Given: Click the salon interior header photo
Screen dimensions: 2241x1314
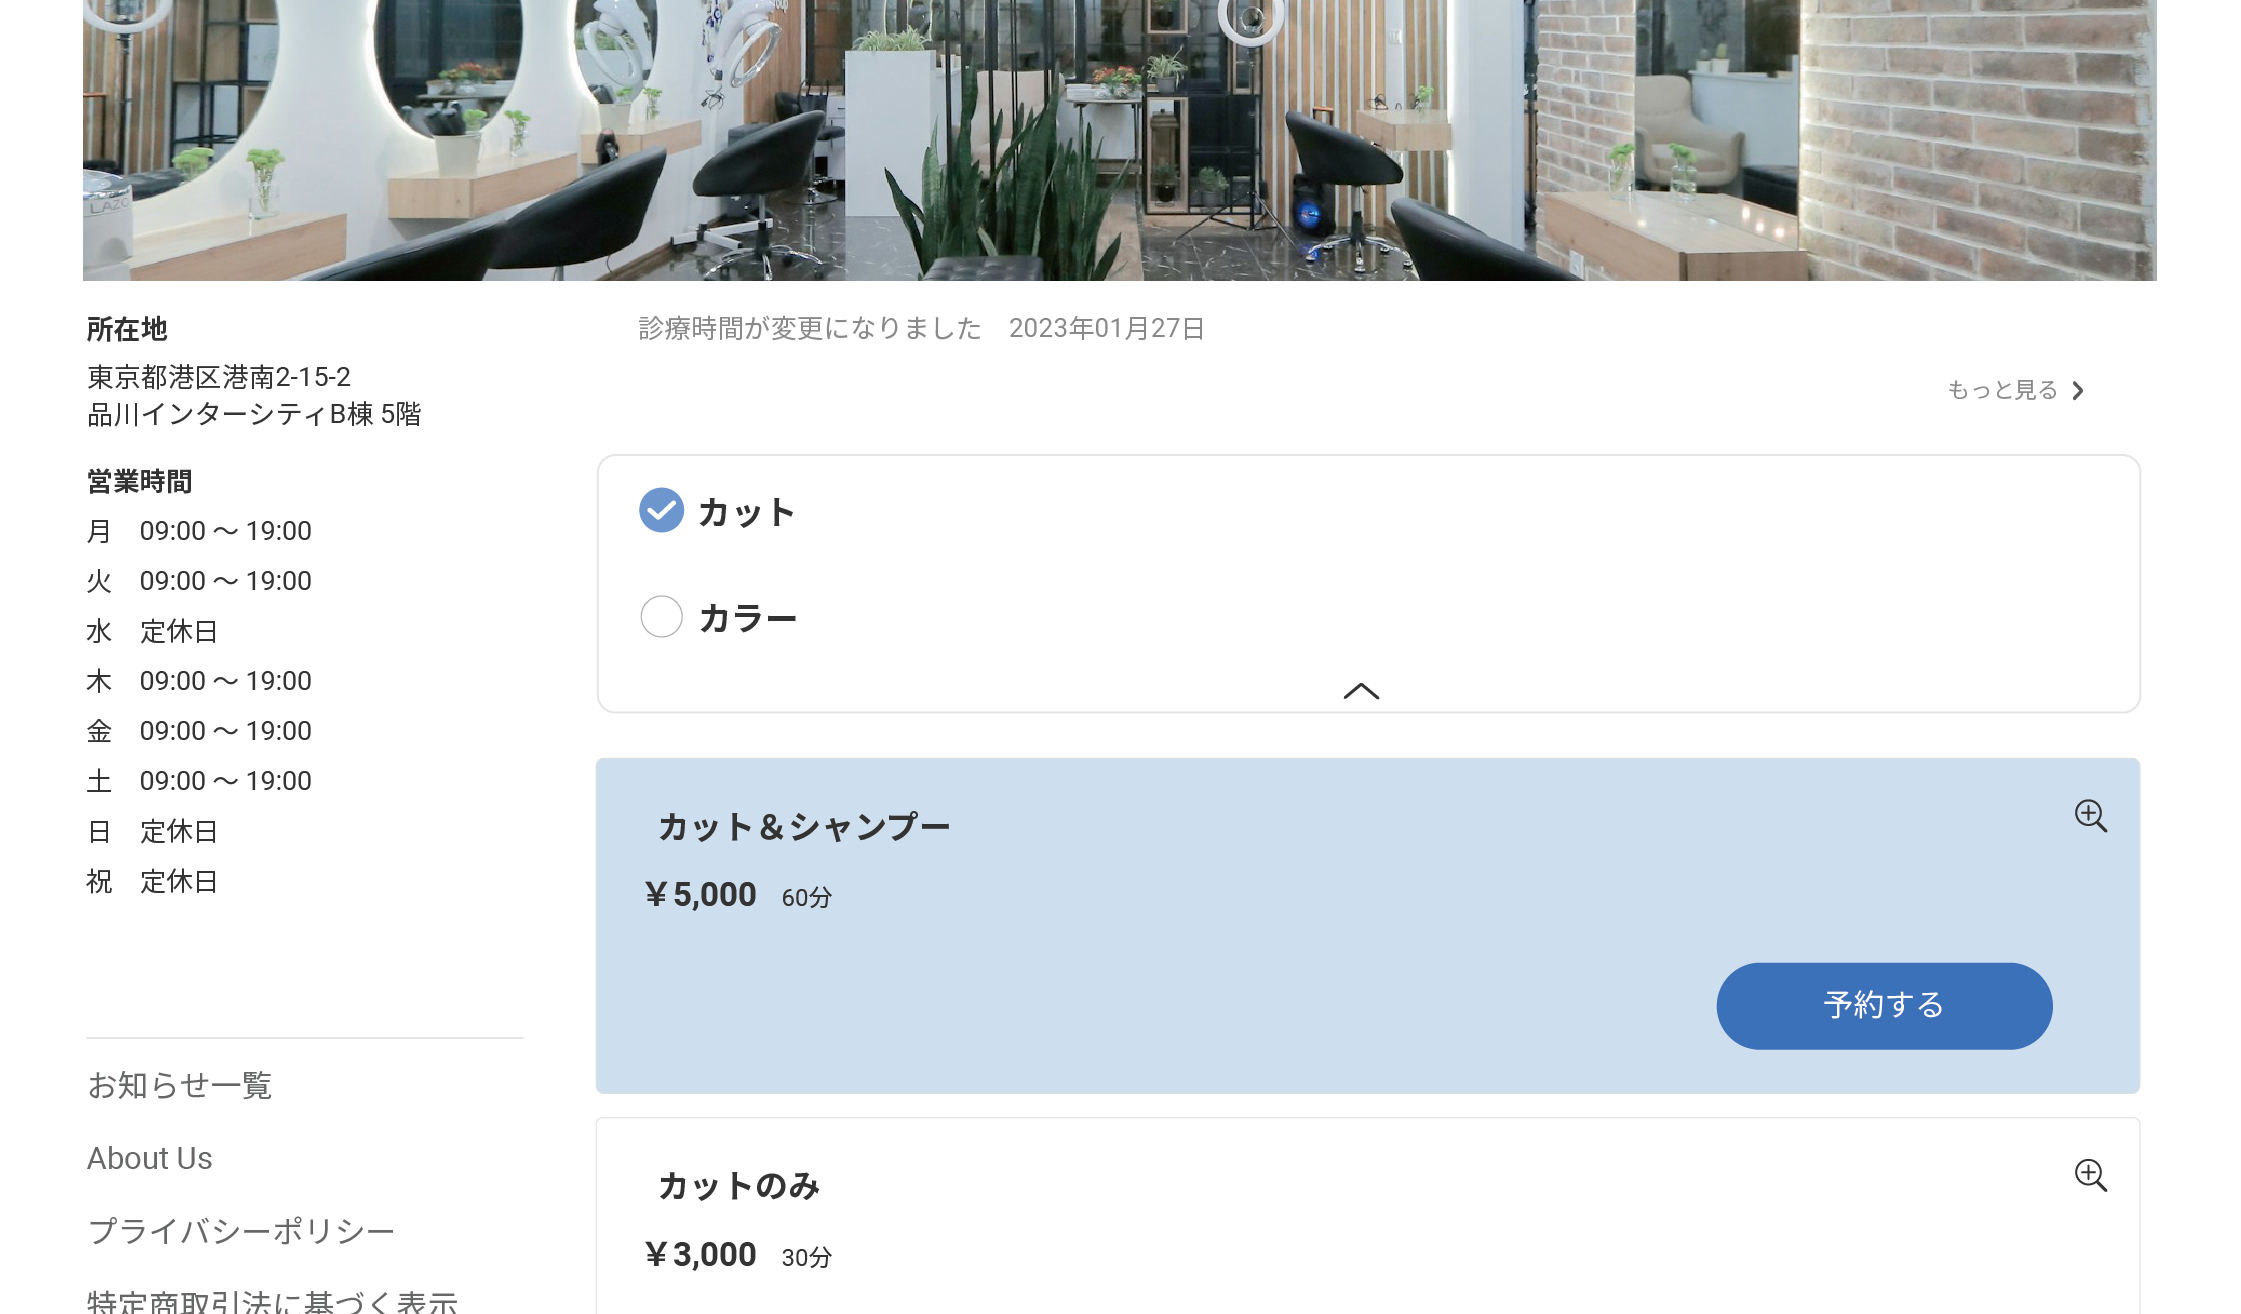Looking at the screenshot, I should click(1119, 140).
